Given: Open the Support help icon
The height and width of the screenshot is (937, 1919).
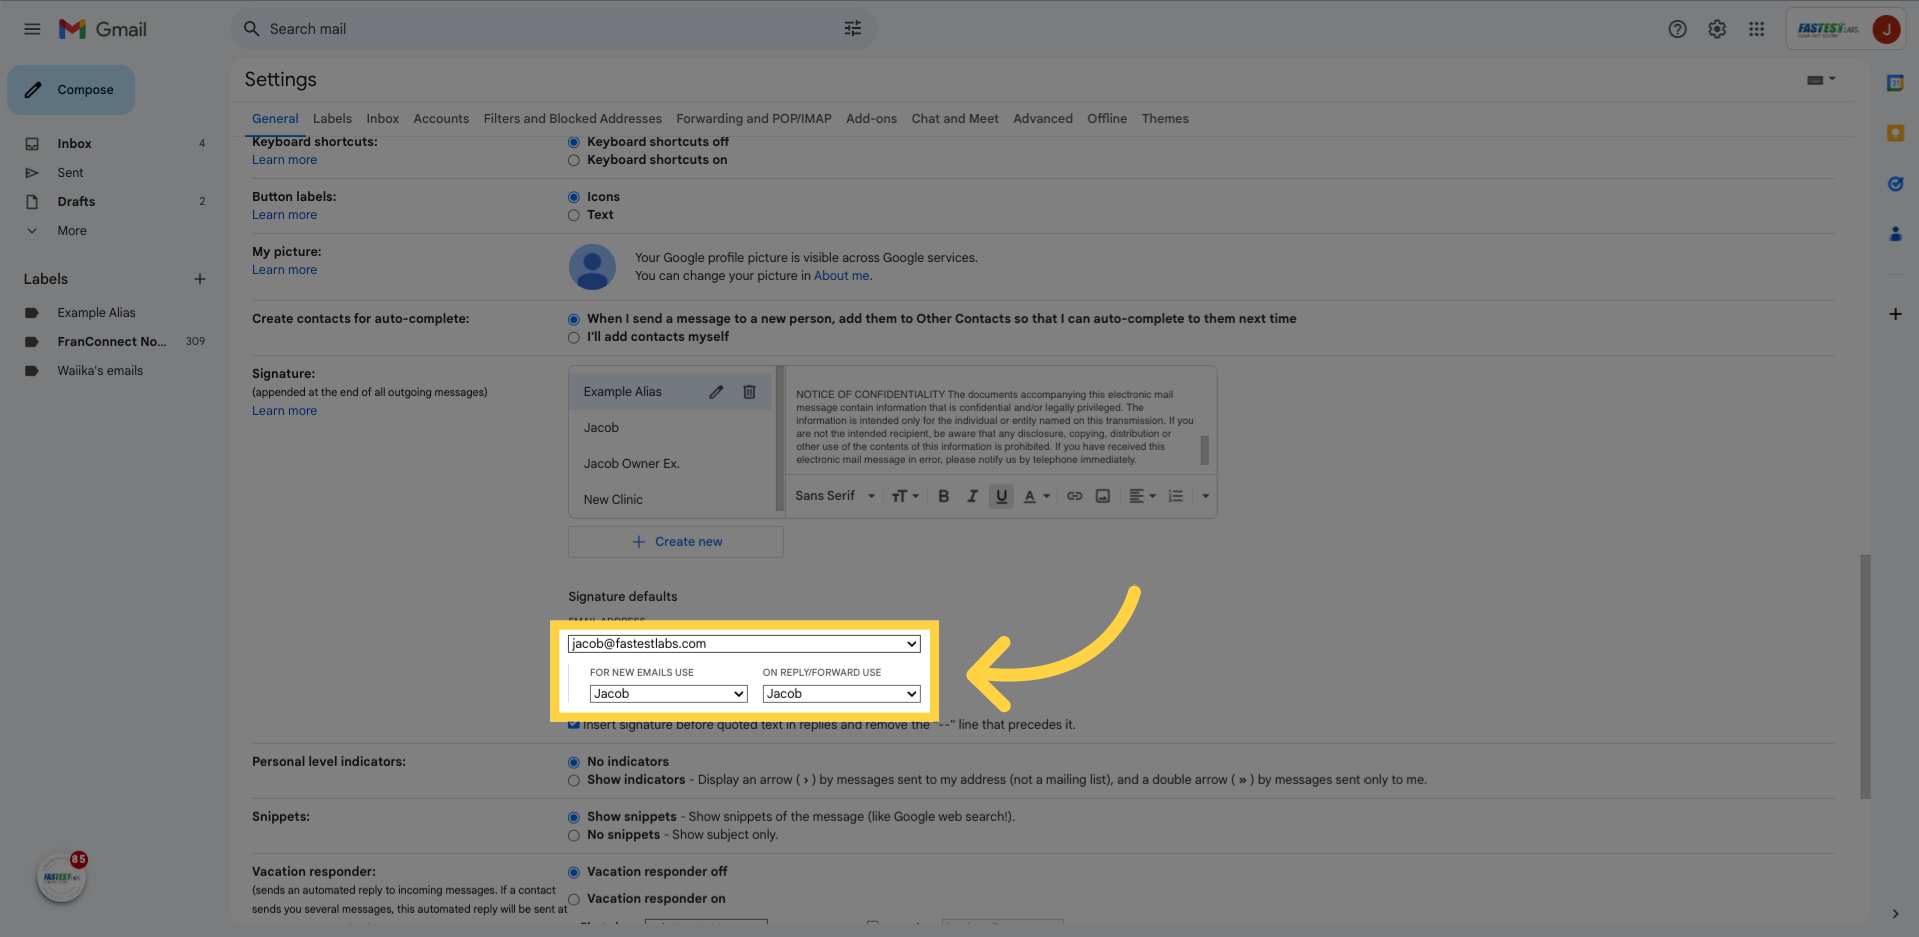Looking at the screenshot, I should [1677, 29].
